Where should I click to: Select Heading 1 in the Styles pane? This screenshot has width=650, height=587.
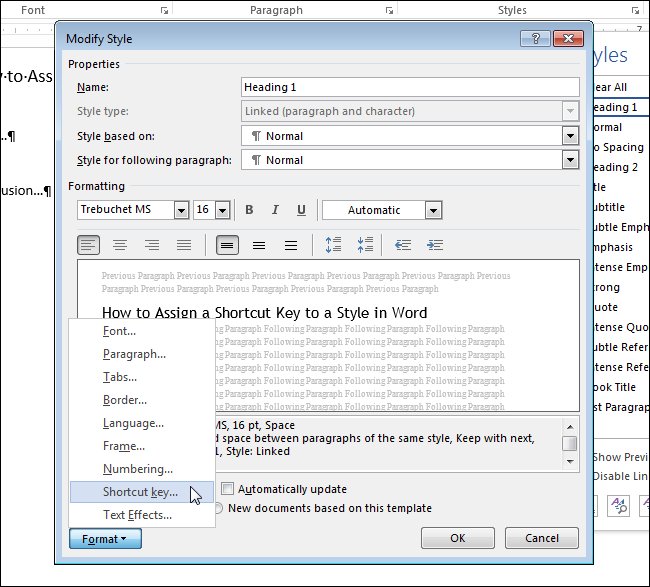[x=621, y=107]
